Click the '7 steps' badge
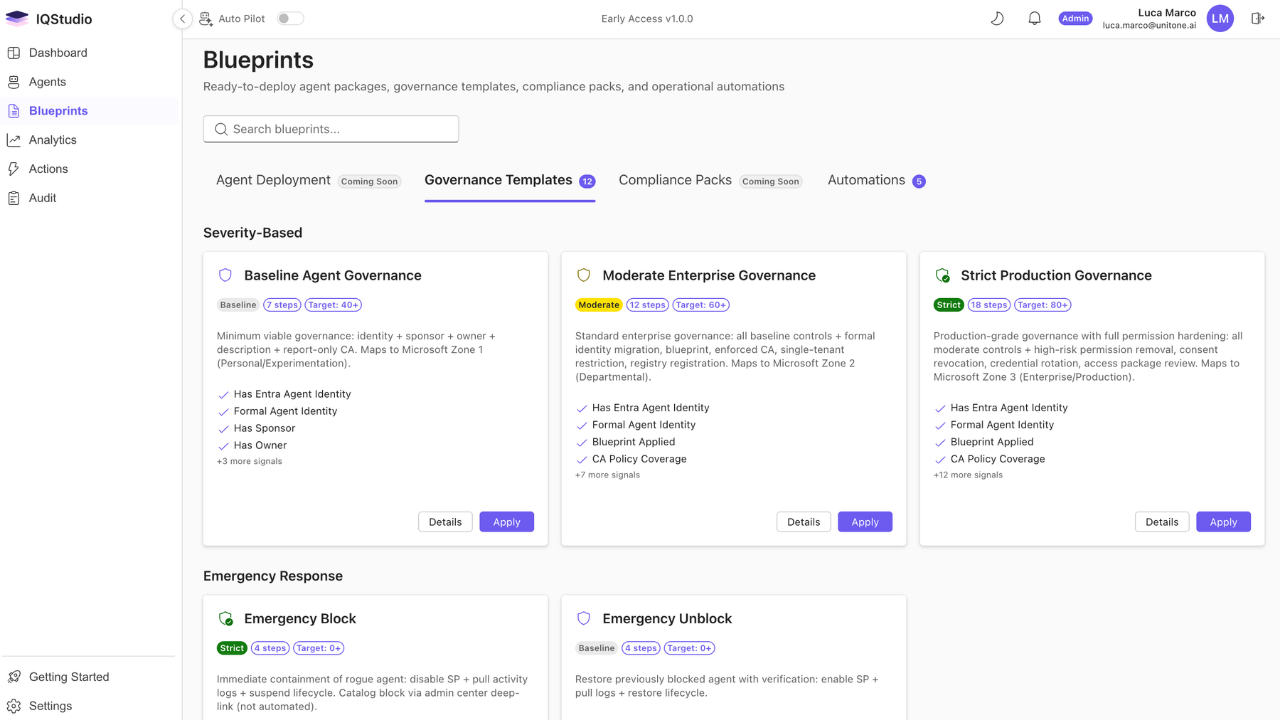Screen dimensions: 1280x720 282,305
